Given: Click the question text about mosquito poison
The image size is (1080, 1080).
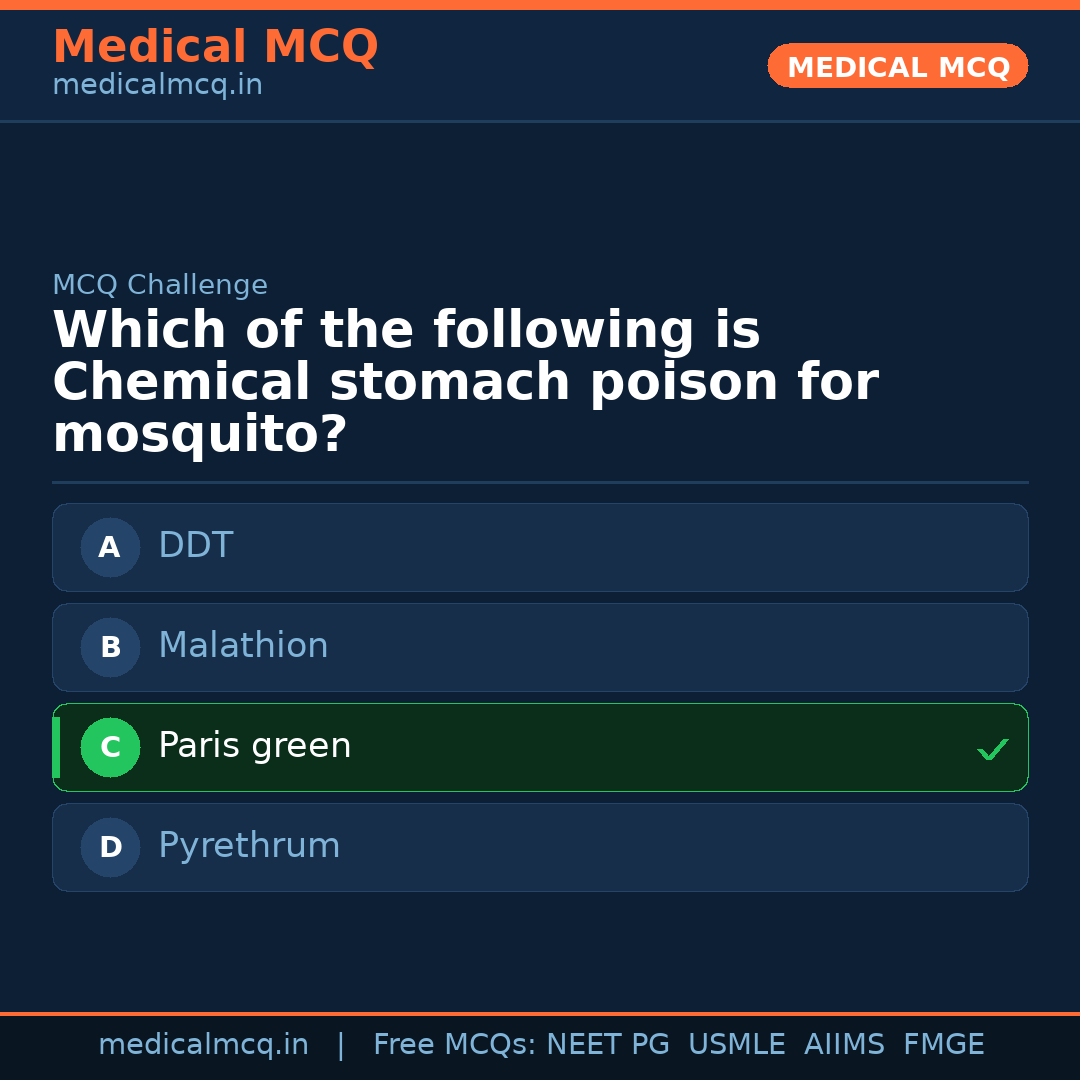Looking at the screenshot, I should point(465,380).
